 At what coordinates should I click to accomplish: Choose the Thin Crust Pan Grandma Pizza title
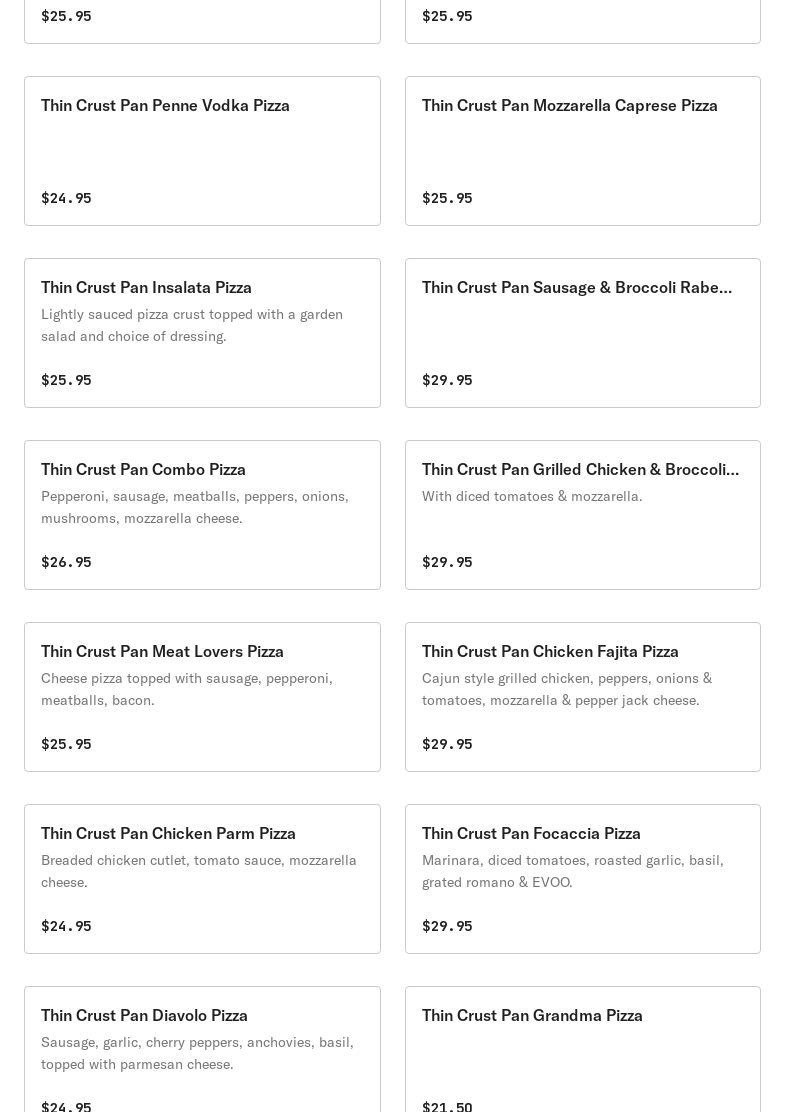pos(532,1016)
